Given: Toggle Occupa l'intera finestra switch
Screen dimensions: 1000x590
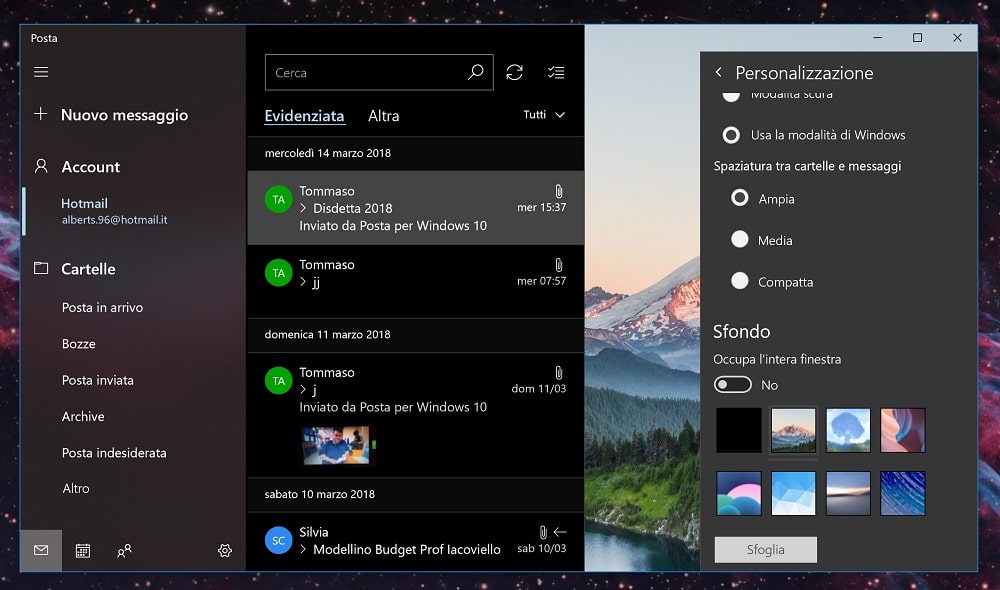Looking at the screenshot, I should (x=732, y=385).
